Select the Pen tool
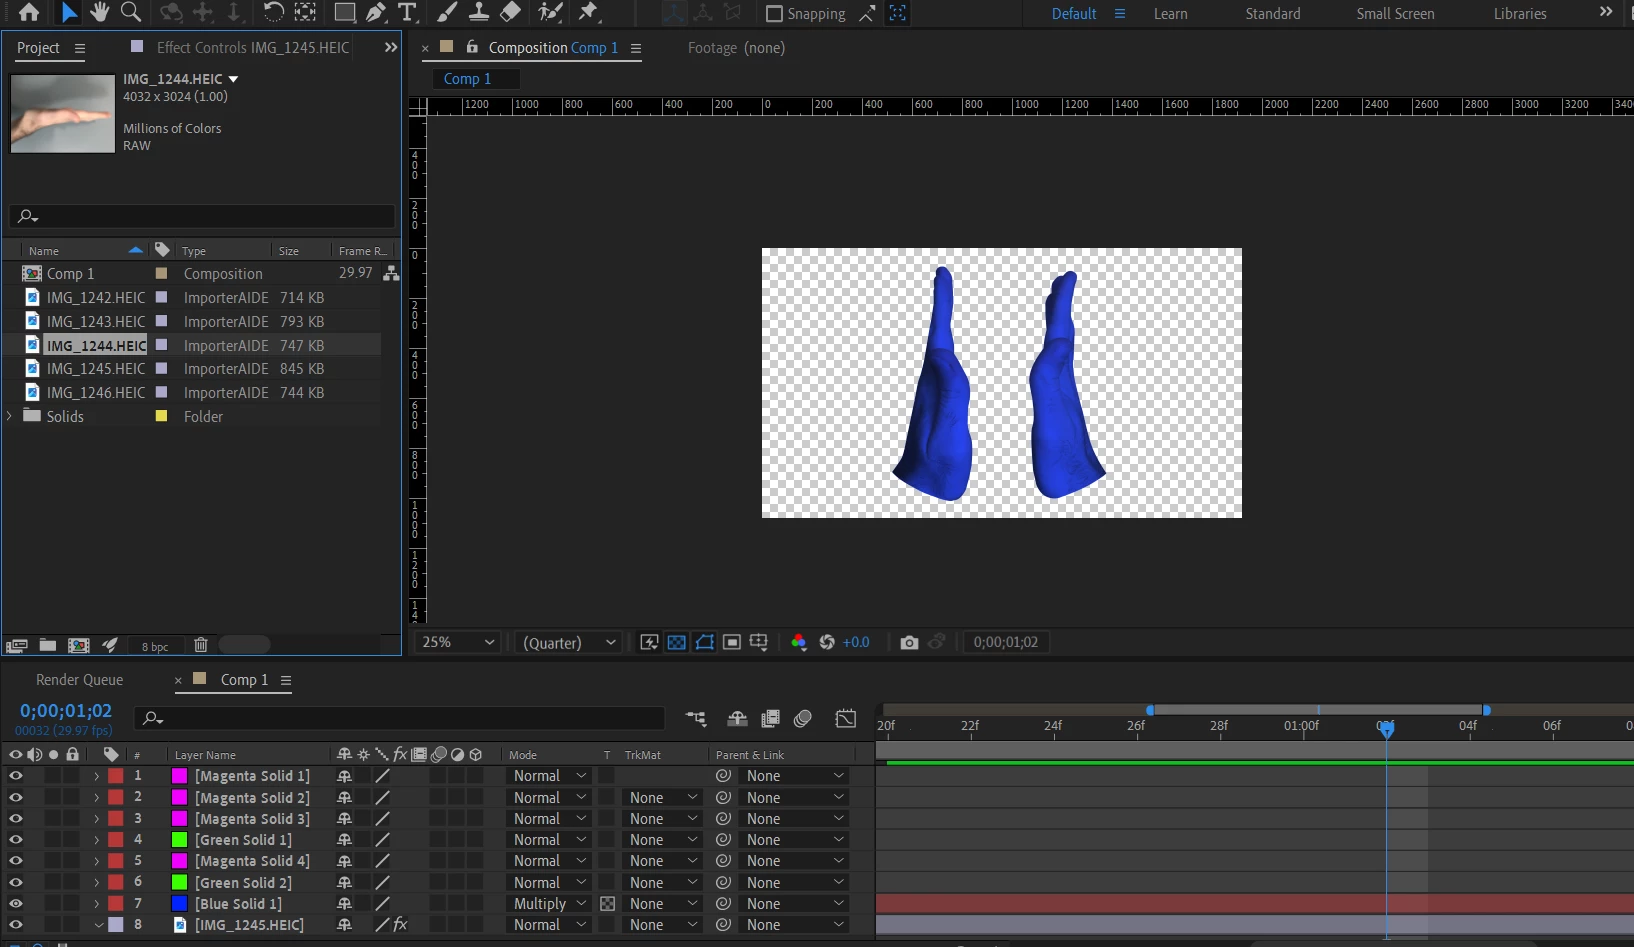The width and height of the screenshot is (1634, 947). (376, 12)
